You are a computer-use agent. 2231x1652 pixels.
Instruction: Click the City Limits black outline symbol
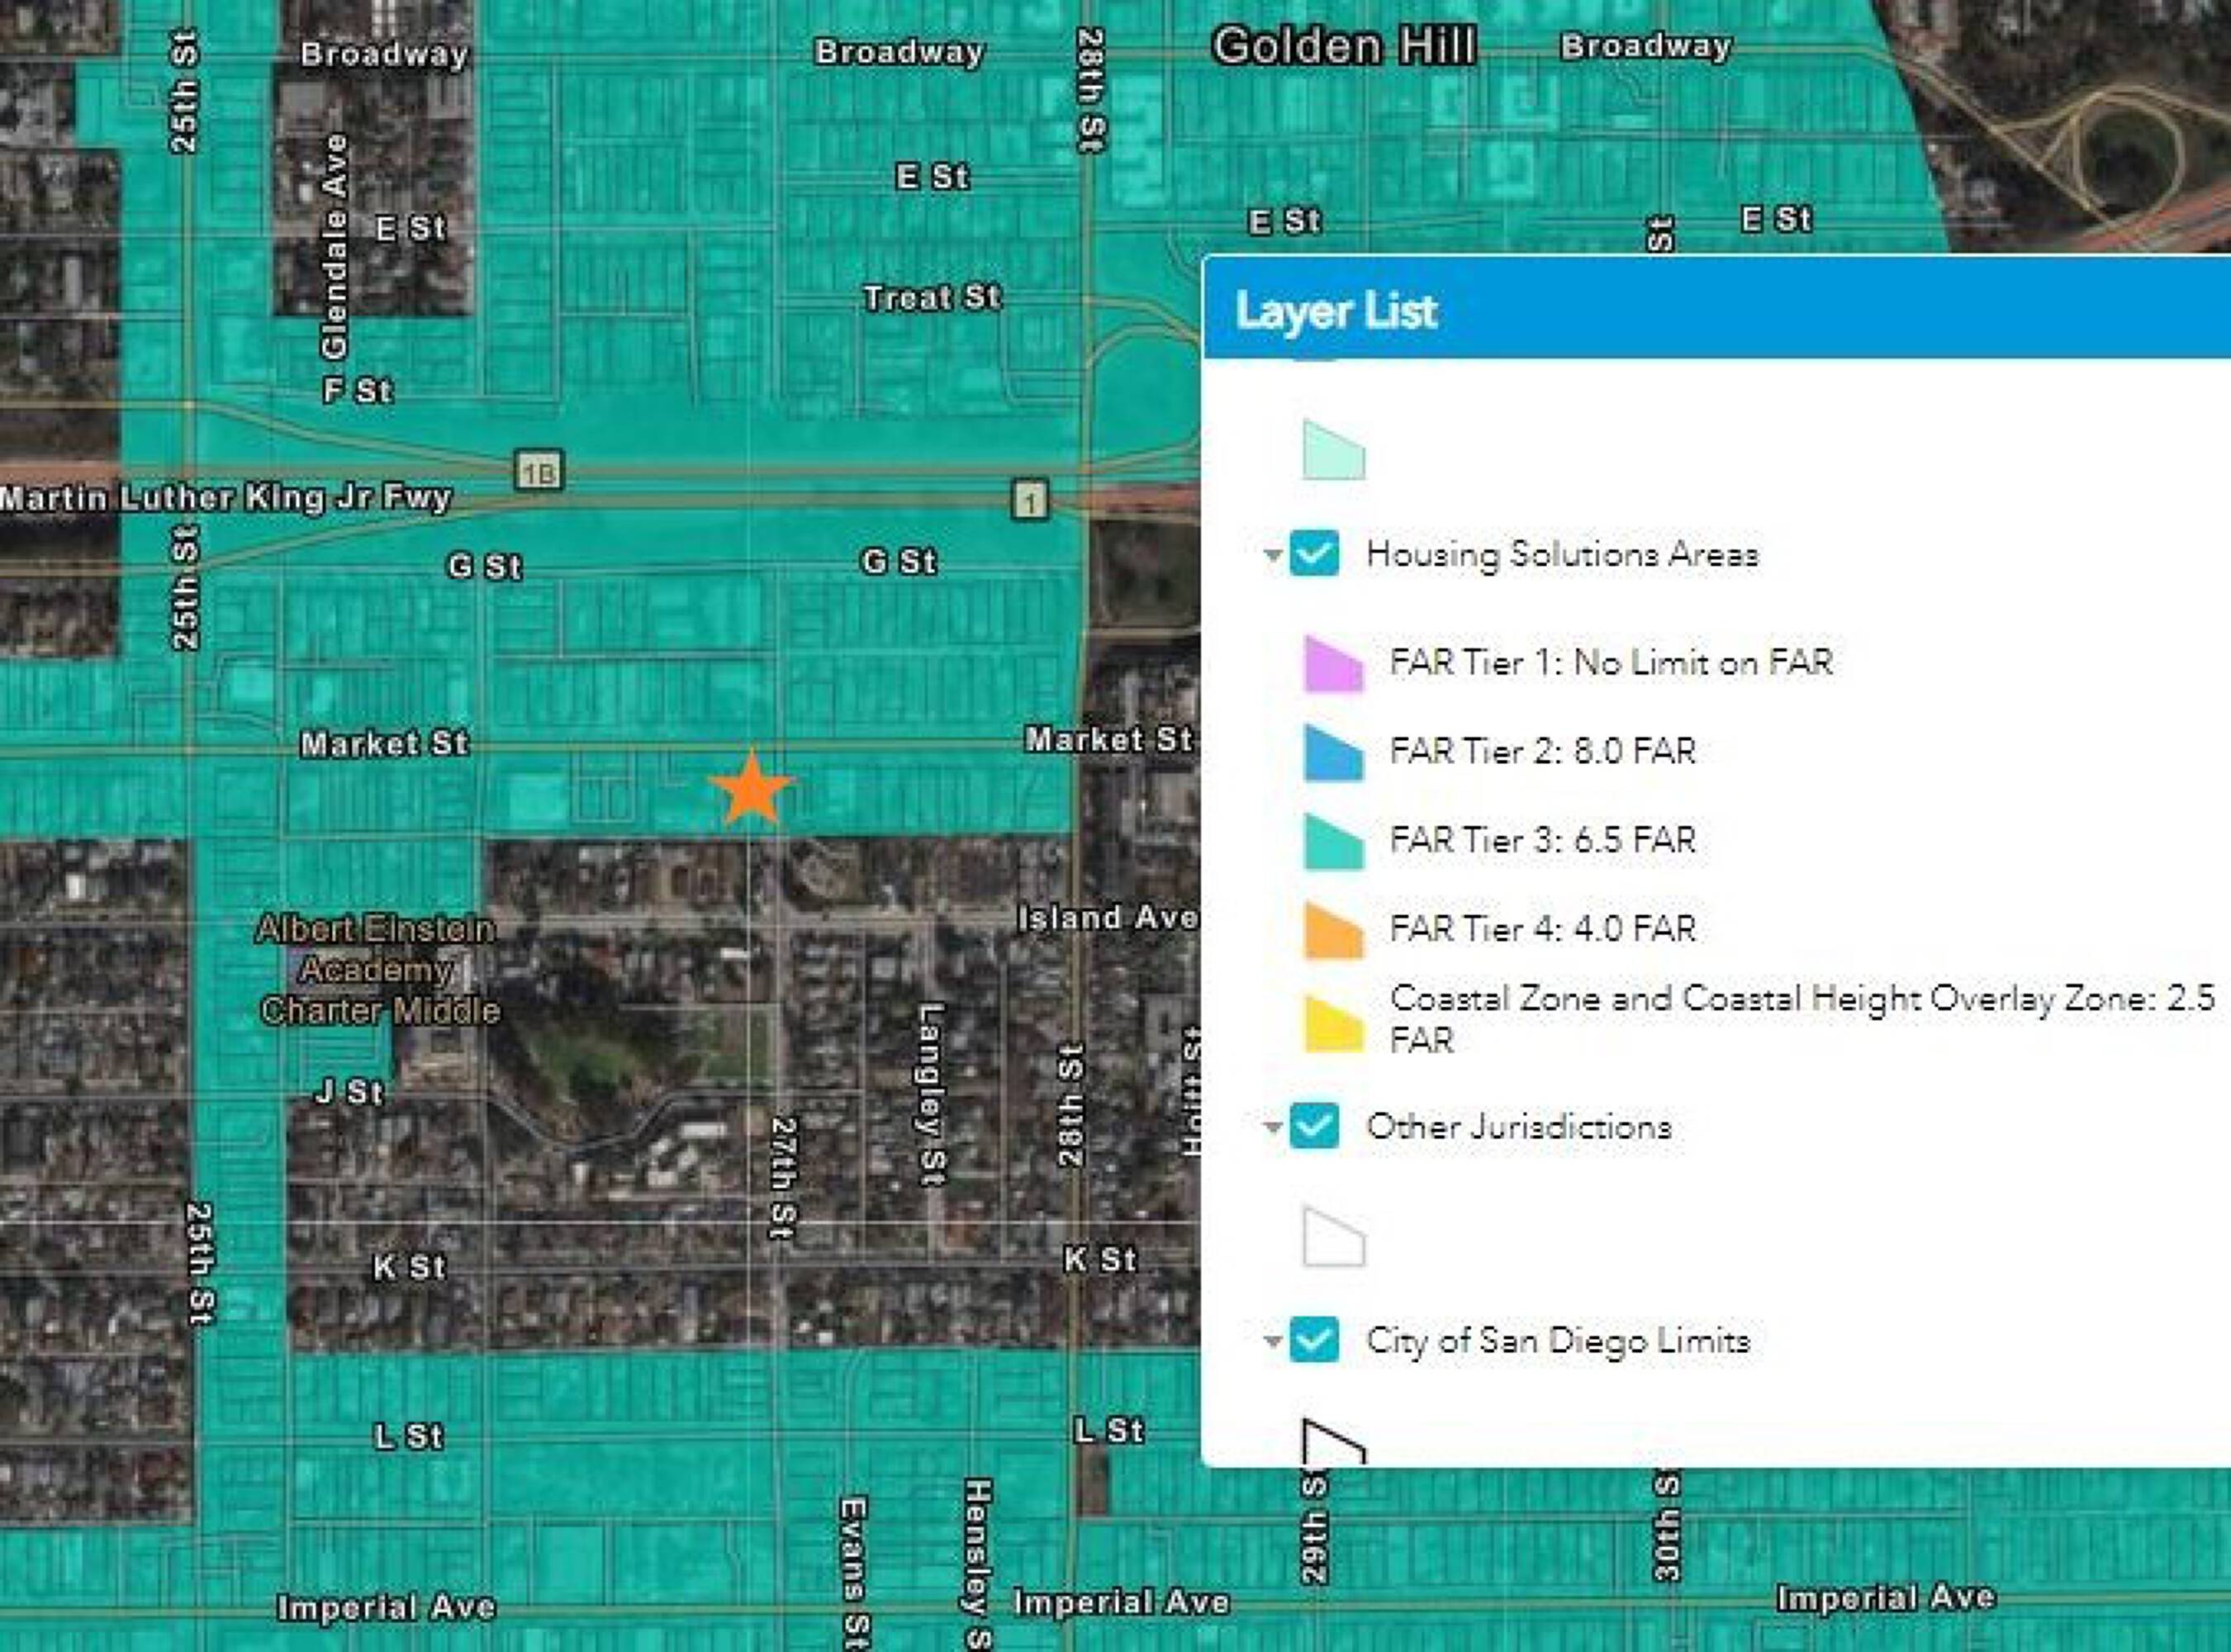1333,1443
